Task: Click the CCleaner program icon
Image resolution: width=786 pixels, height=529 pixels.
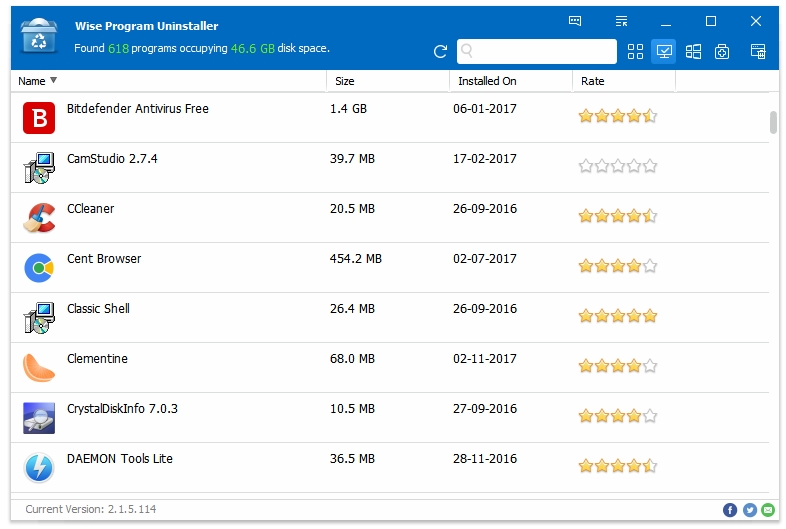Action: [39, 218]
